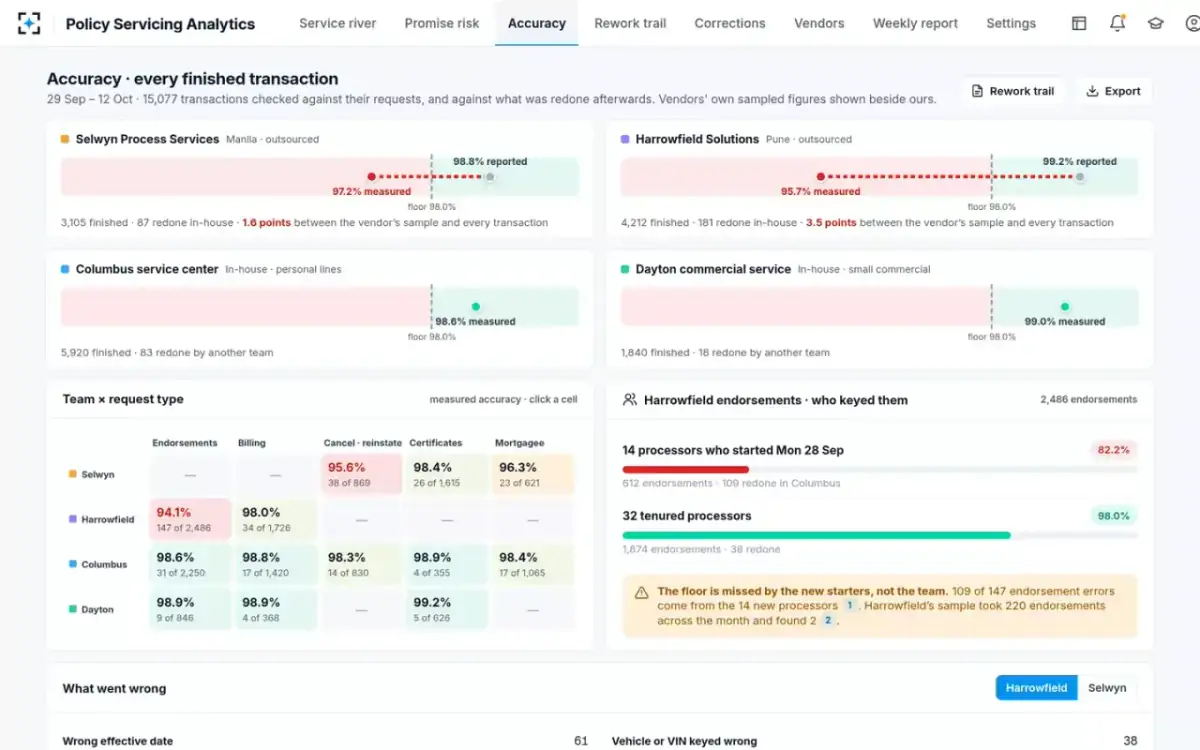Viewport: 1200px width, 750px height.
Task: Click red measured dot on Selwyn chart
Action: (x=371, y=176)
